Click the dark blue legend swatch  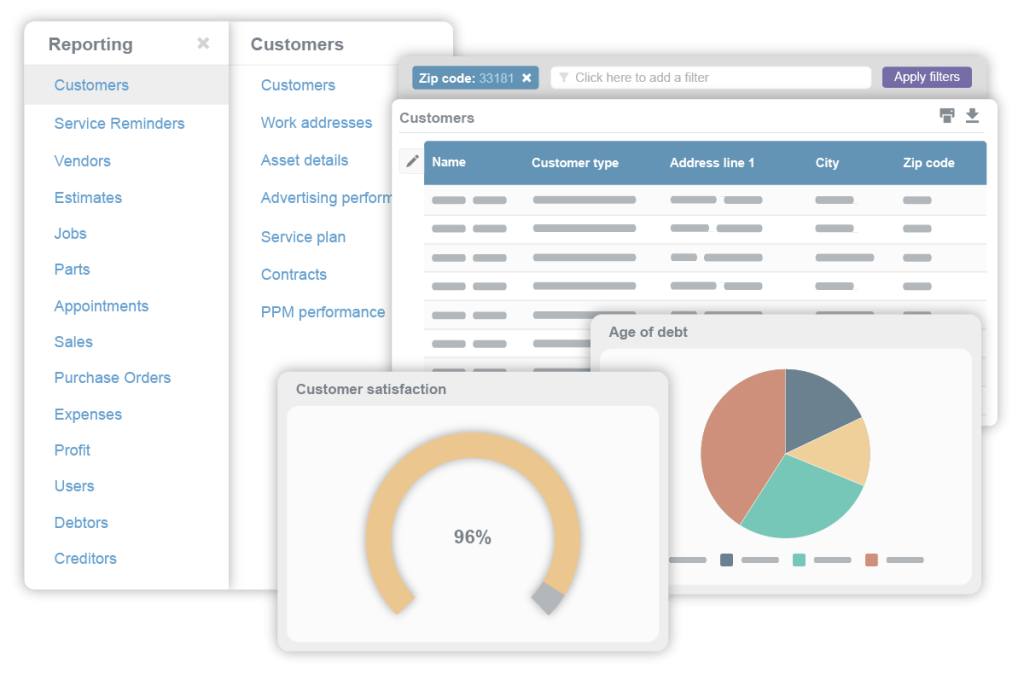click(x=725, y=560)
